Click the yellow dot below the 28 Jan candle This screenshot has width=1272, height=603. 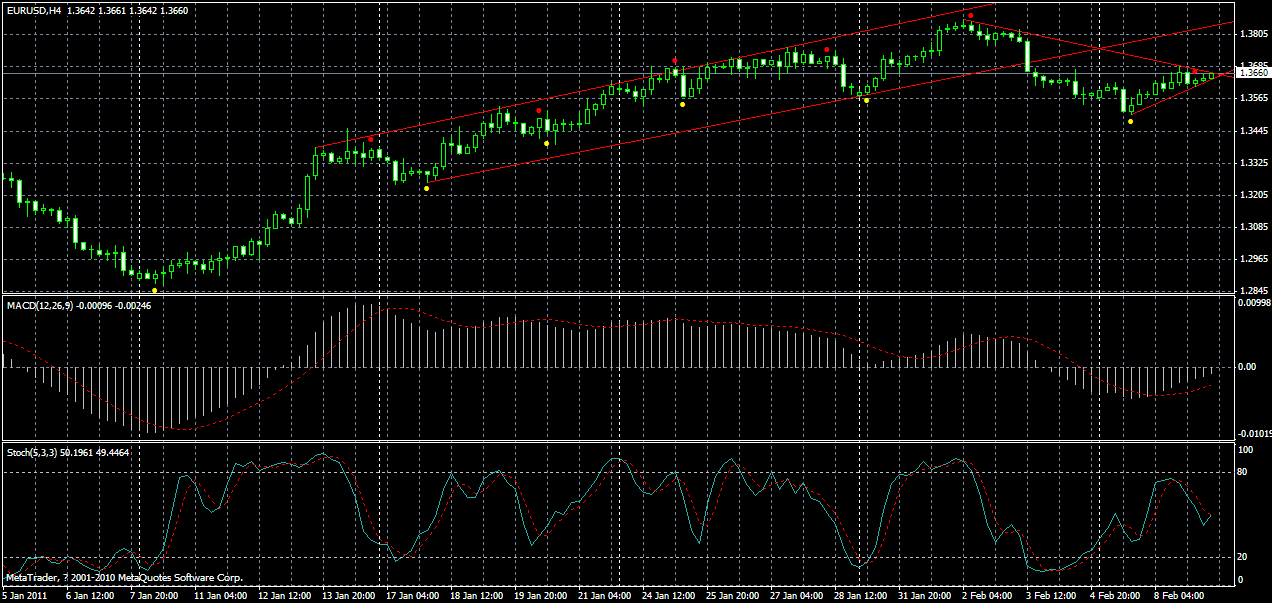tap(867, 101)
